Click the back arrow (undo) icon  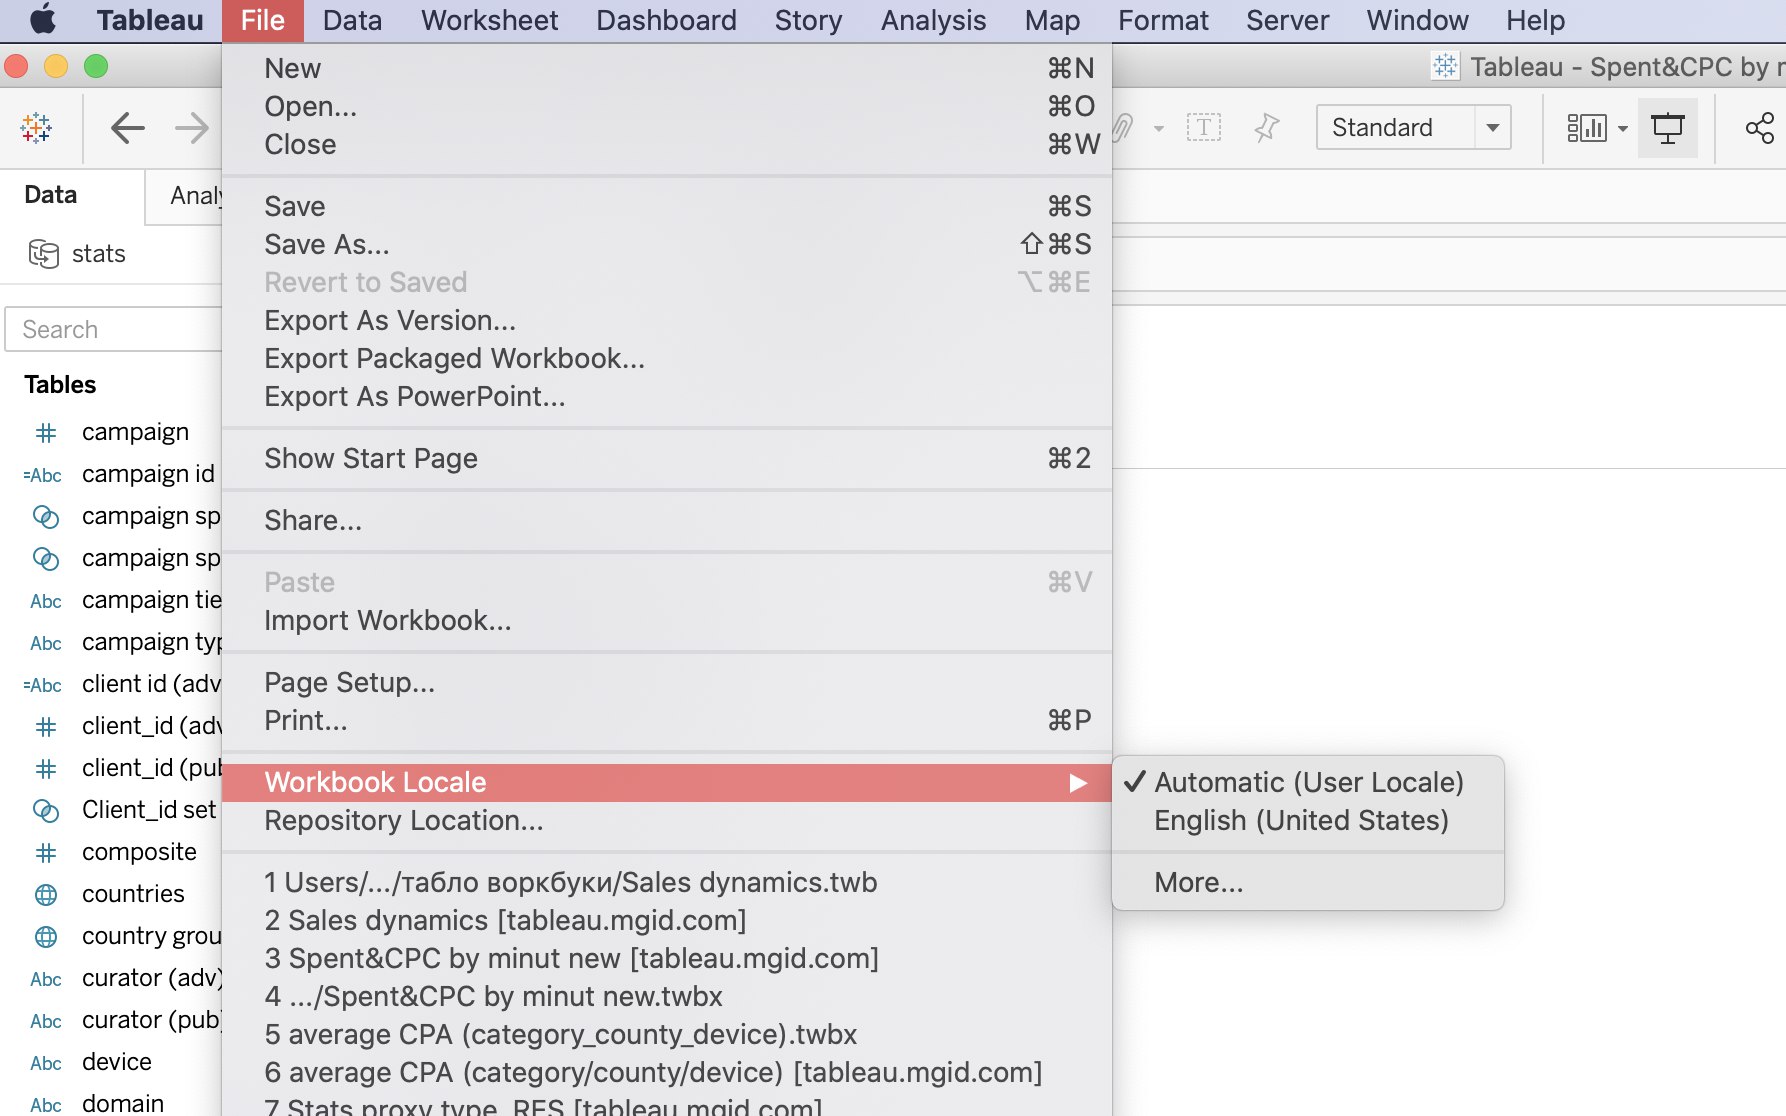point(127,128)
